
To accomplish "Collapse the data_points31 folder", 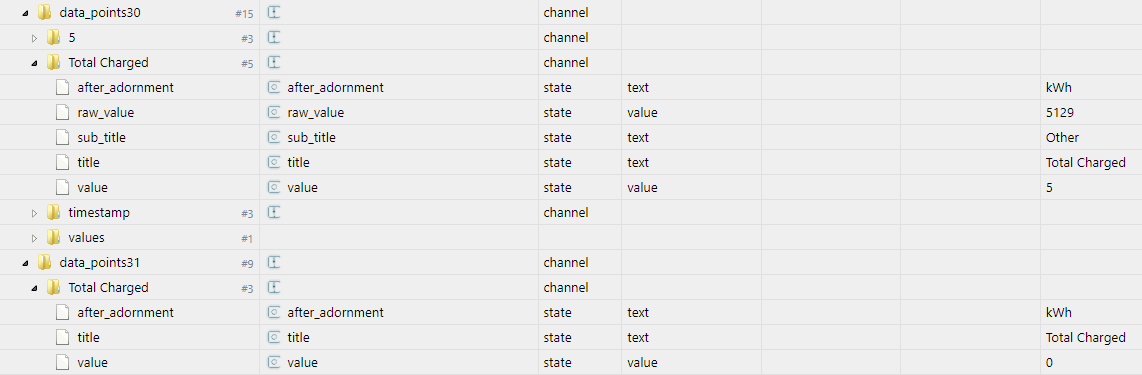I will coord(25,263).
